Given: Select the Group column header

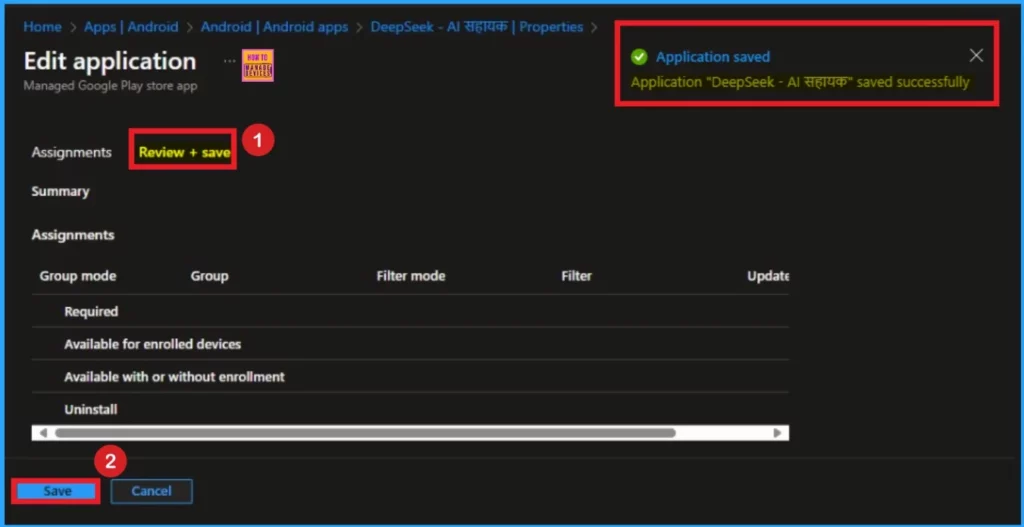Looking at the screenshot, I should coord(210,276).
